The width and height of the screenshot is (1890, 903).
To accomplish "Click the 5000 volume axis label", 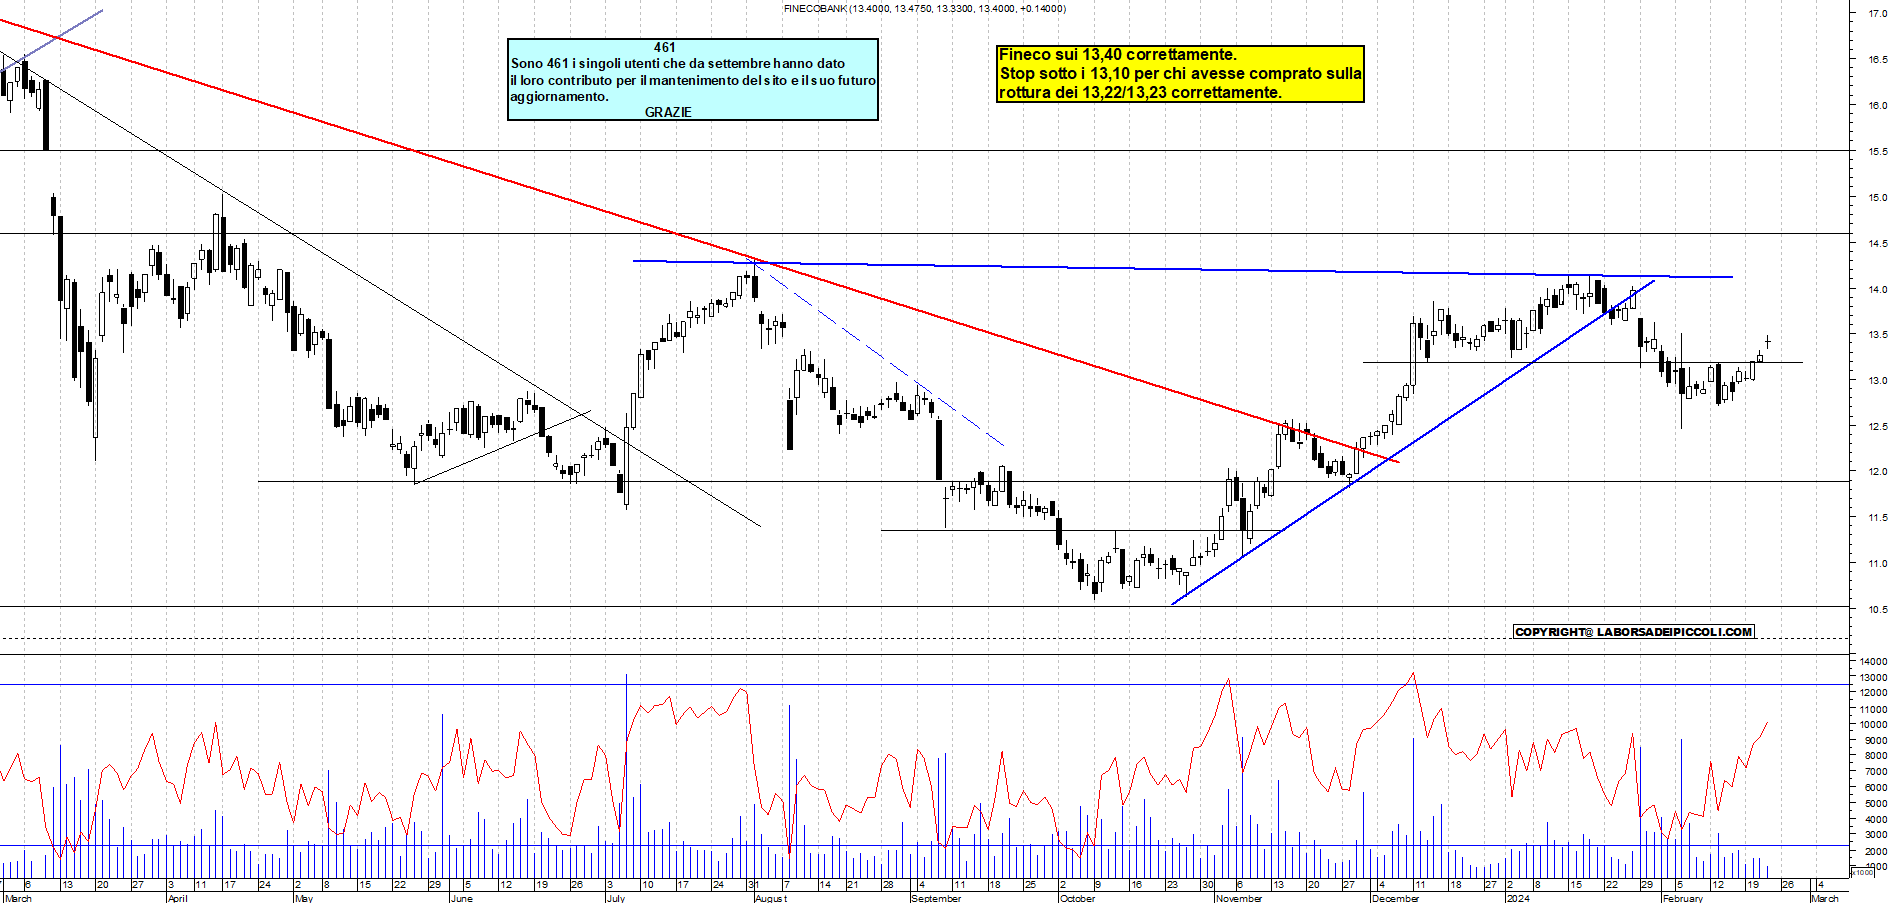I will click(1875, 804).
